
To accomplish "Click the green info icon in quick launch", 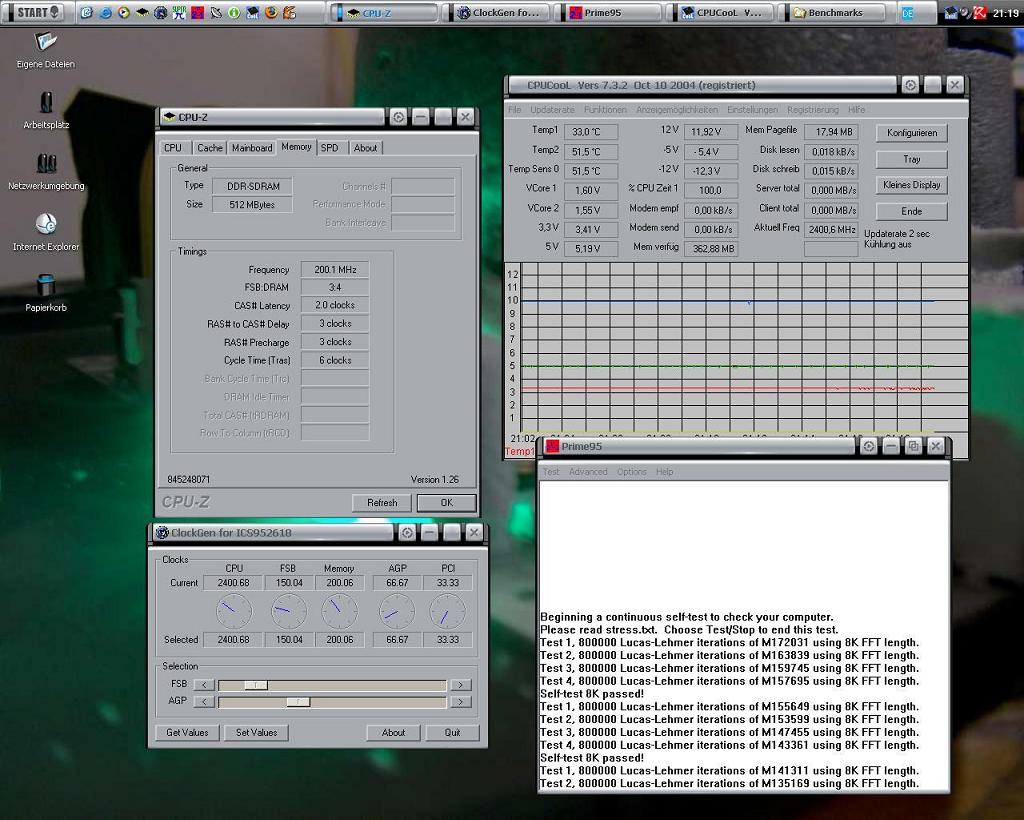I will click(234, 12).
